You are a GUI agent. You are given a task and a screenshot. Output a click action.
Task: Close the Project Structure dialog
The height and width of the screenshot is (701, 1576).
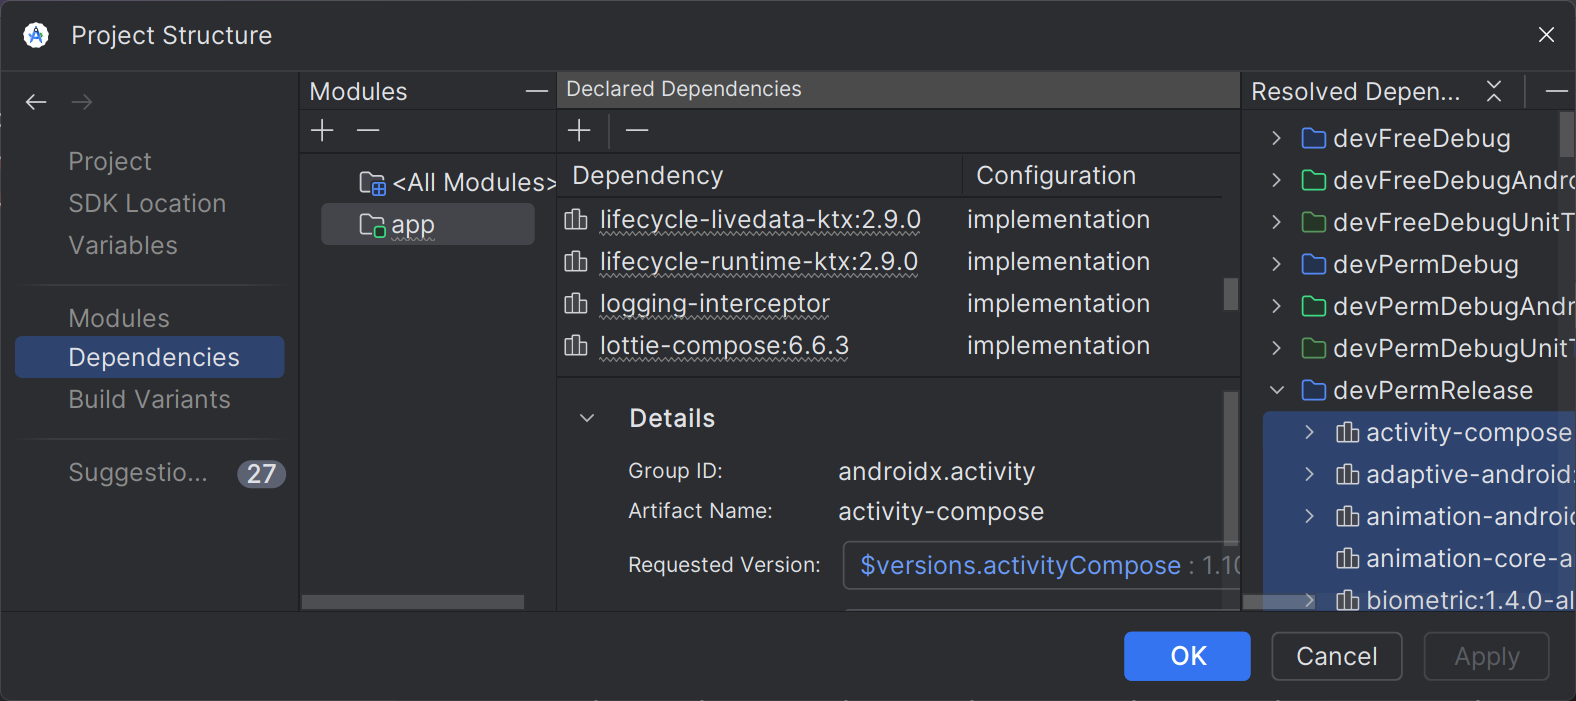pyautogui.click(x=1546, y=35)
